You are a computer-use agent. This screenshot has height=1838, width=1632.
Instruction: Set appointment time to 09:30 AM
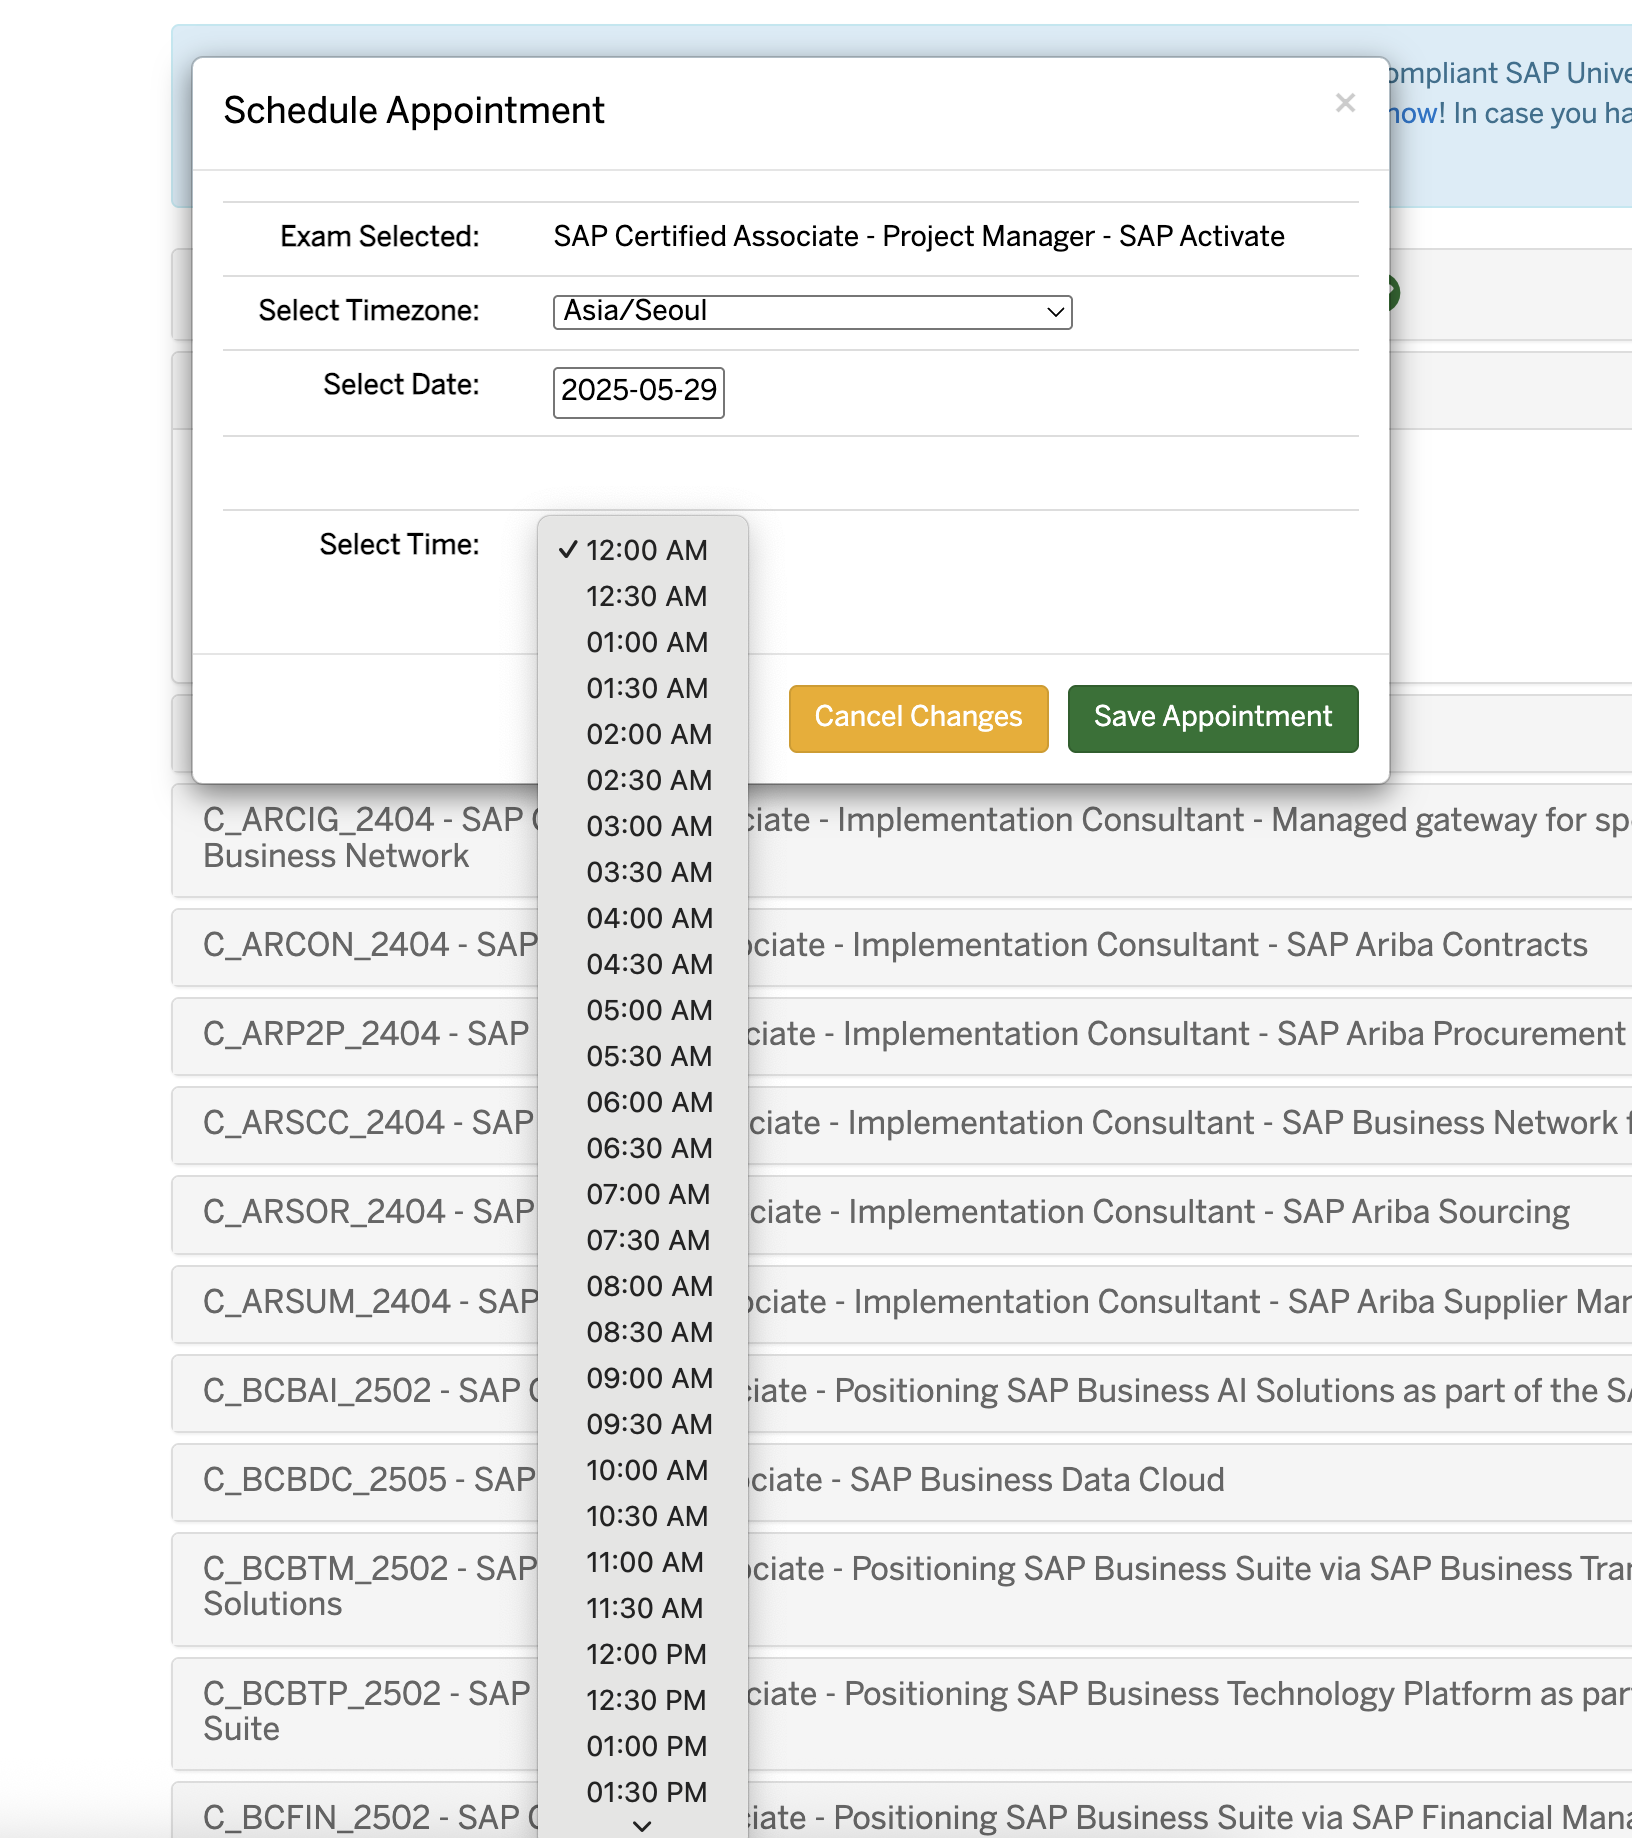point(643,1424)
